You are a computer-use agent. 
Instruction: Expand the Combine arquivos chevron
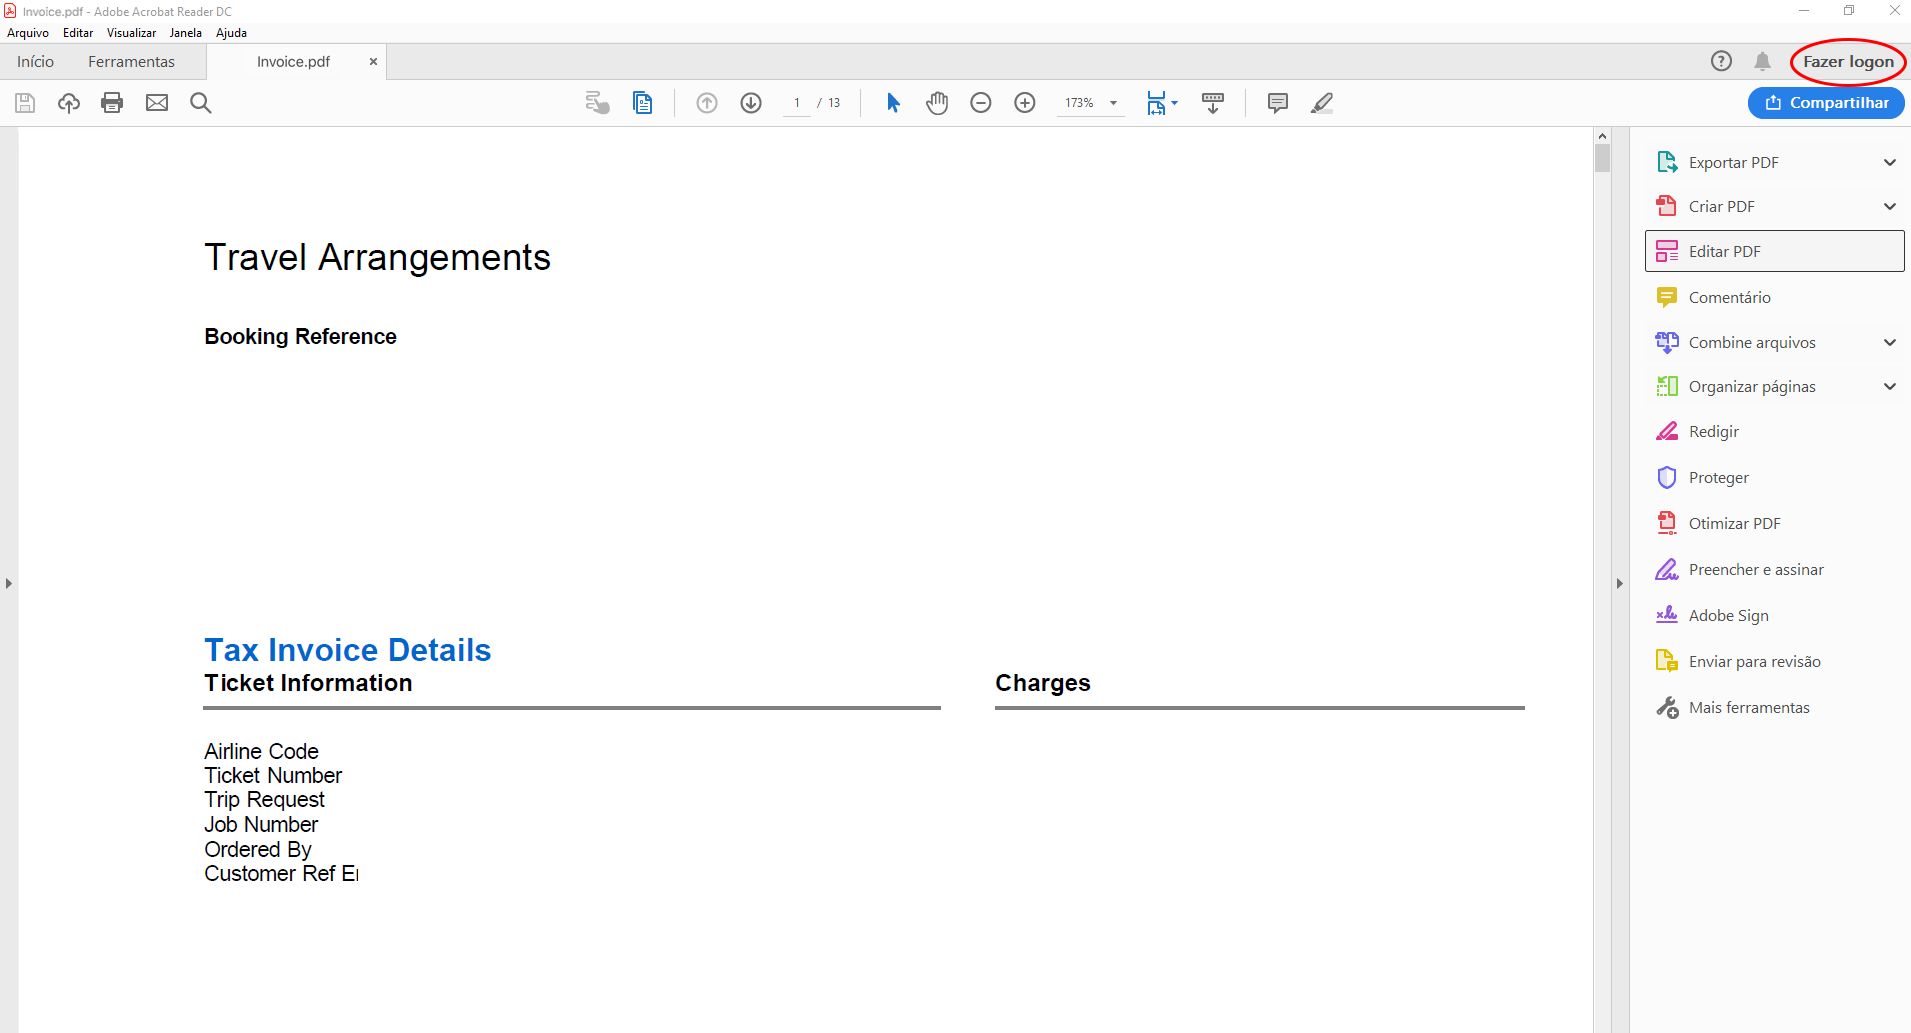[1890, 342]
